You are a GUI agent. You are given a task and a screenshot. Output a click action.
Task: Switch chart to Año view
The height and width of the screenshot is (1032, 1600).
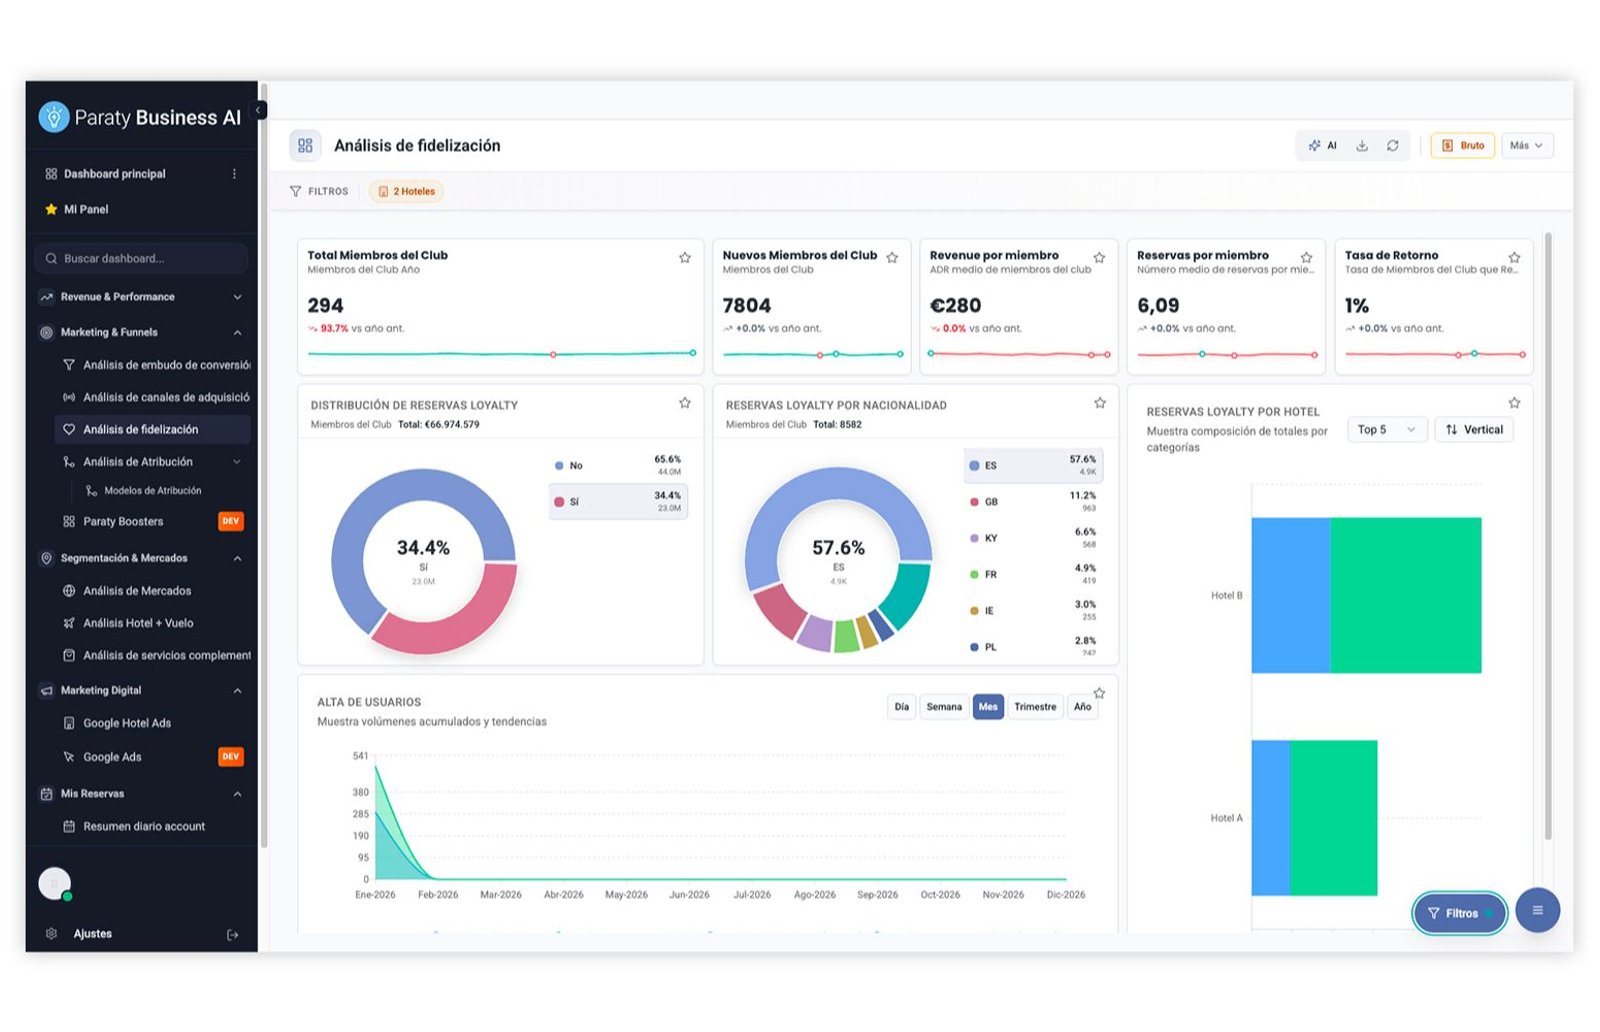[x=1082, y=707]
